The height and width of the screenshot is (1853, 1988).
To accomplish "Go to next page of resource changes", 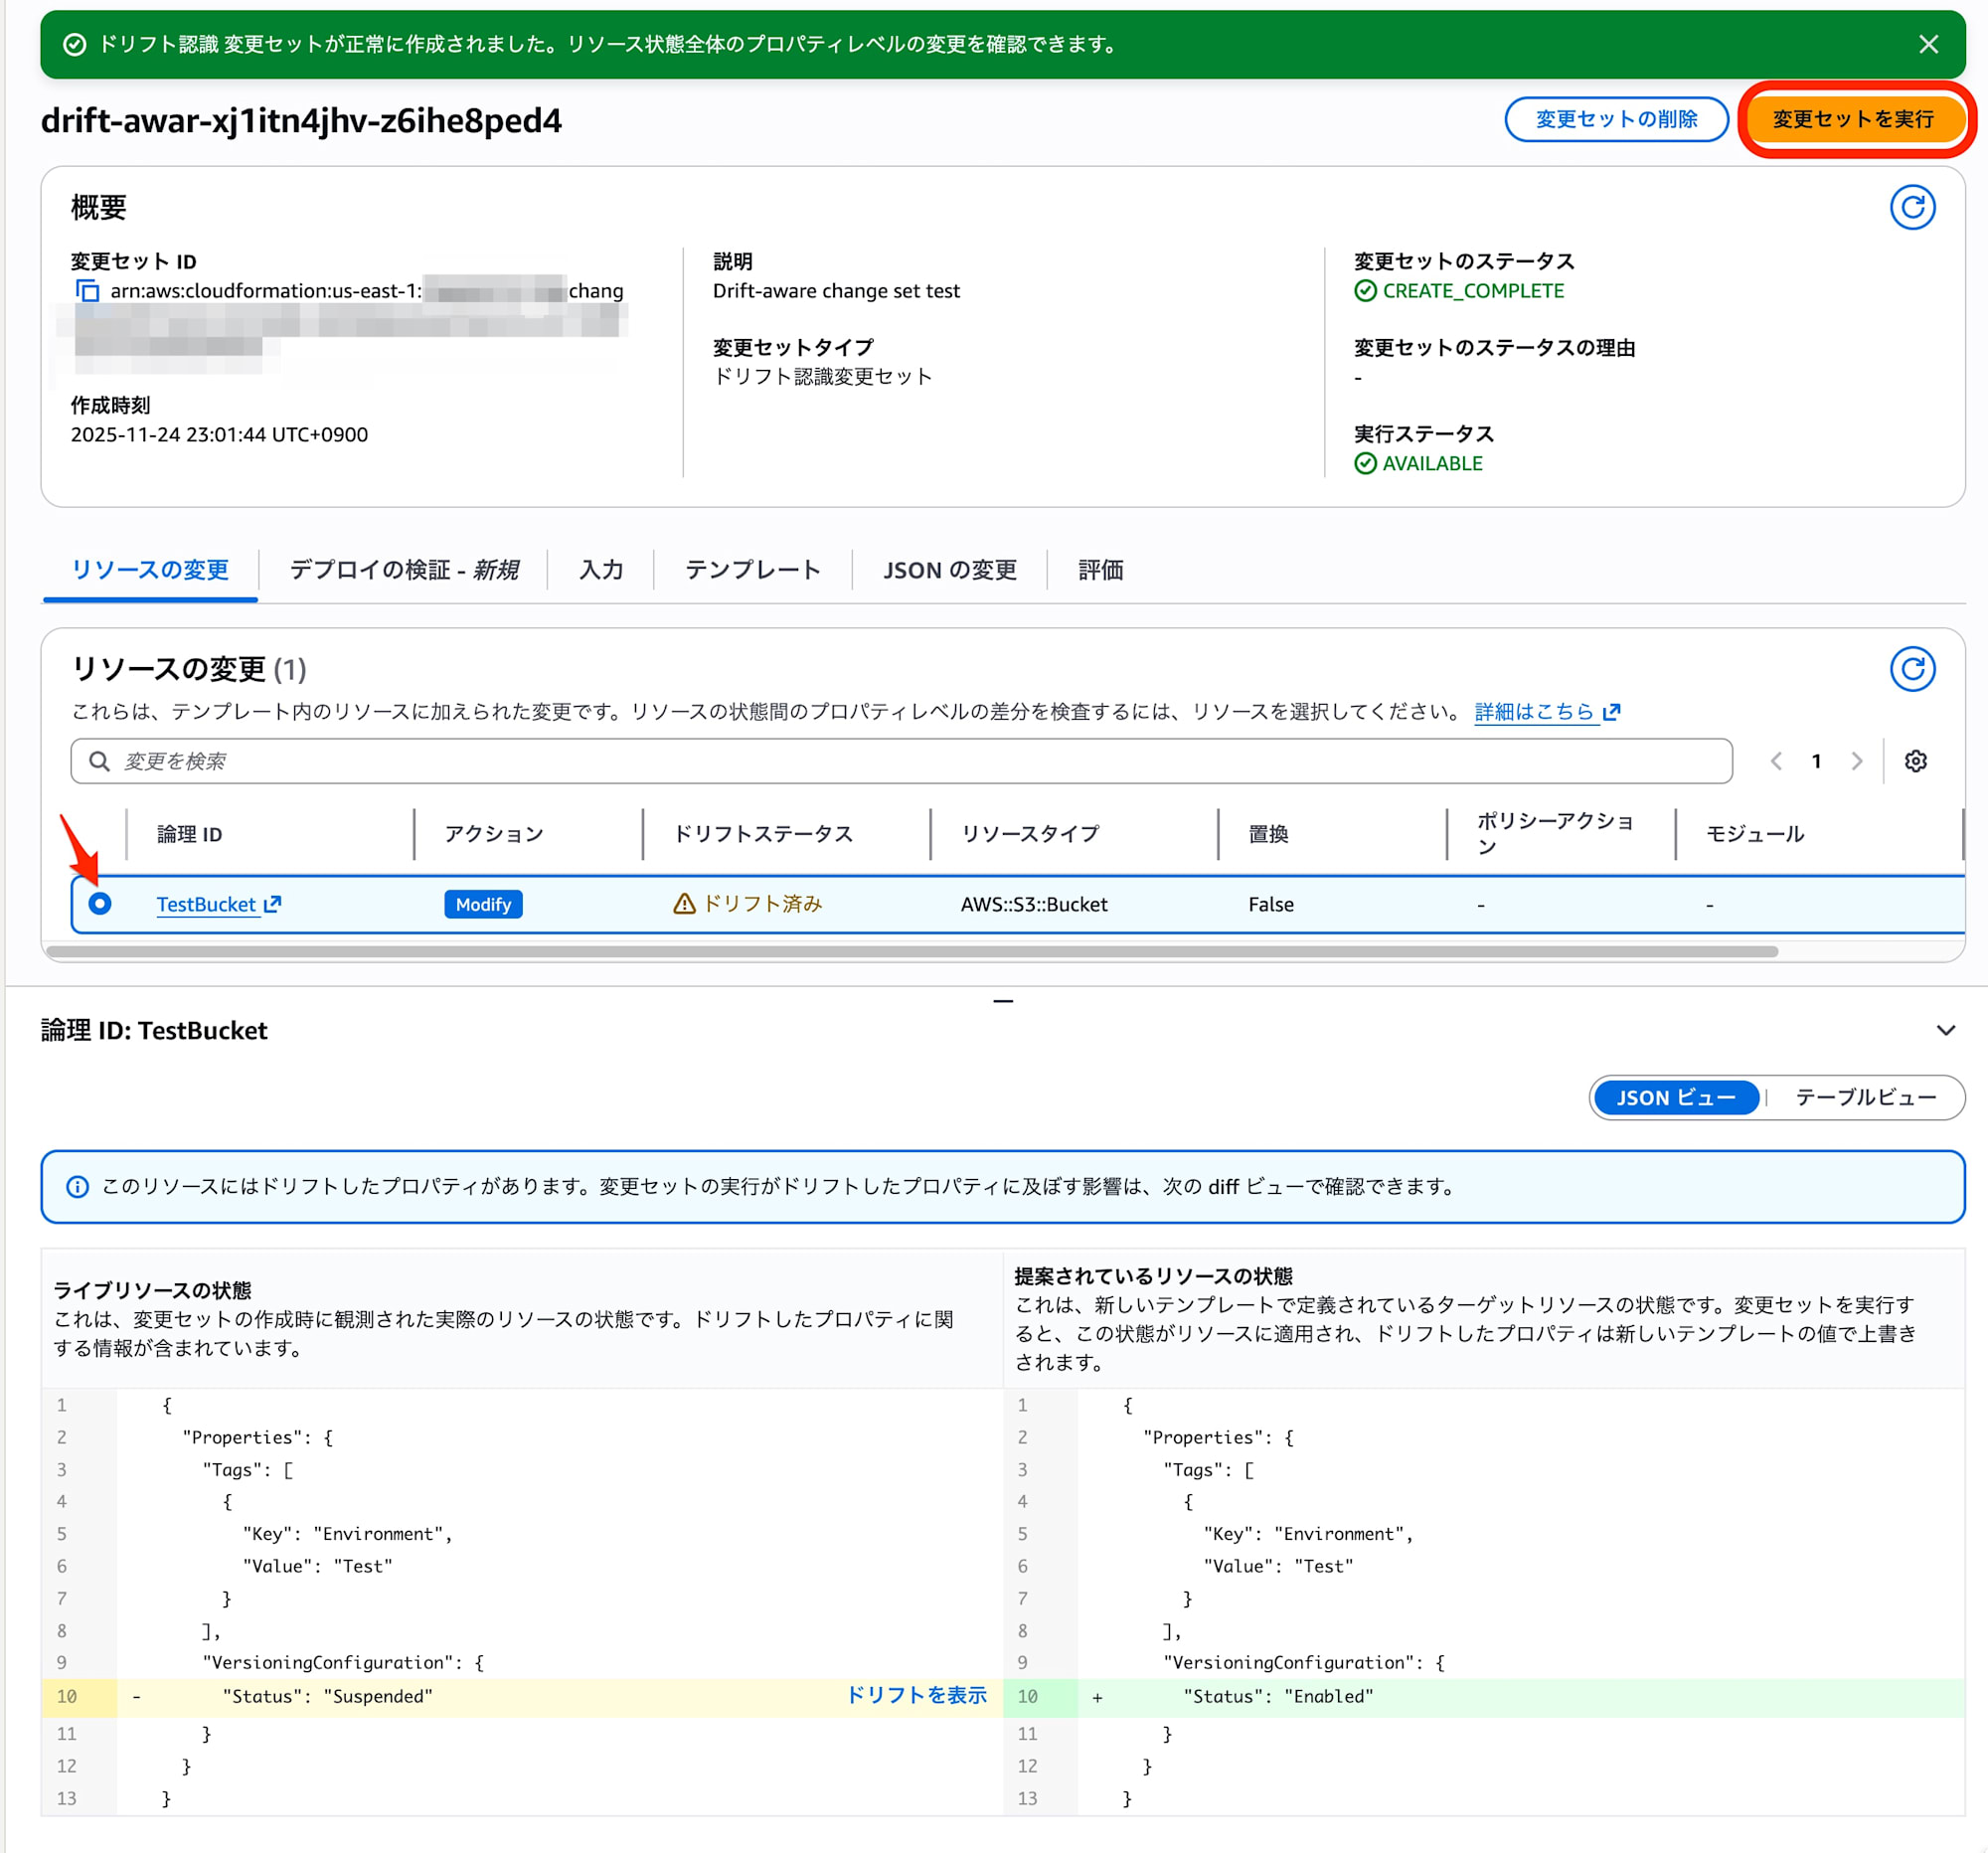I will tap(1857, 761).
